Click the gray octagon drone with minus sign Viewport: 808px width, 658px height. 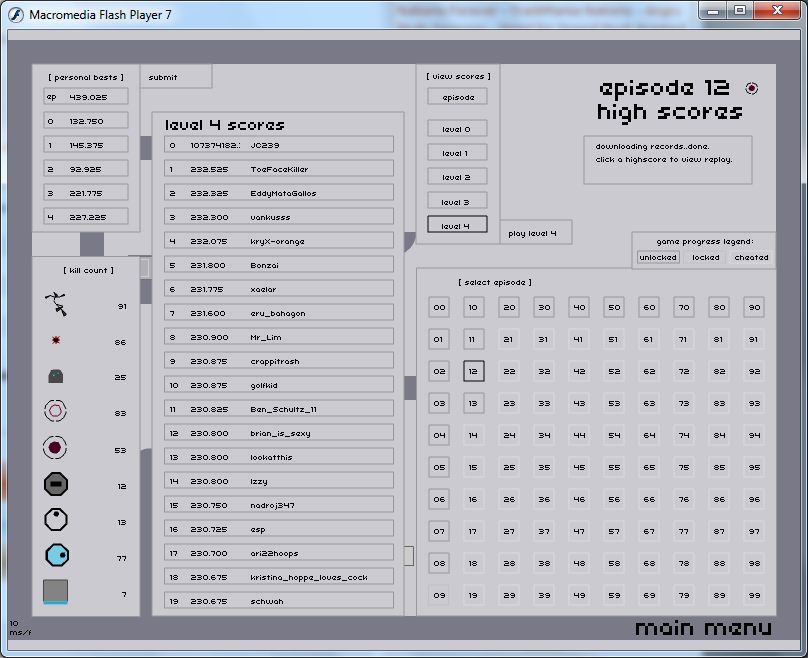coord(56,485)
